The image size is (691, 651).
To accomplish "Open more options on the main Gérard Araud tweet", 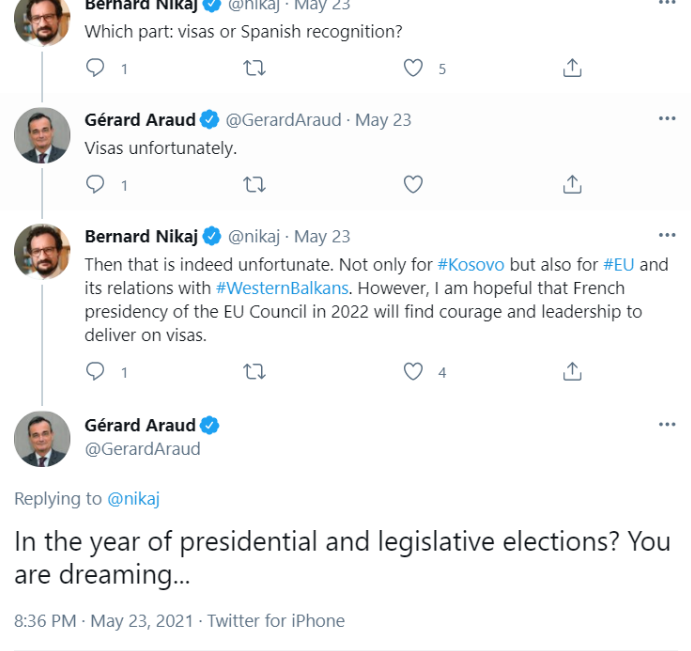I will click(667, 425).
